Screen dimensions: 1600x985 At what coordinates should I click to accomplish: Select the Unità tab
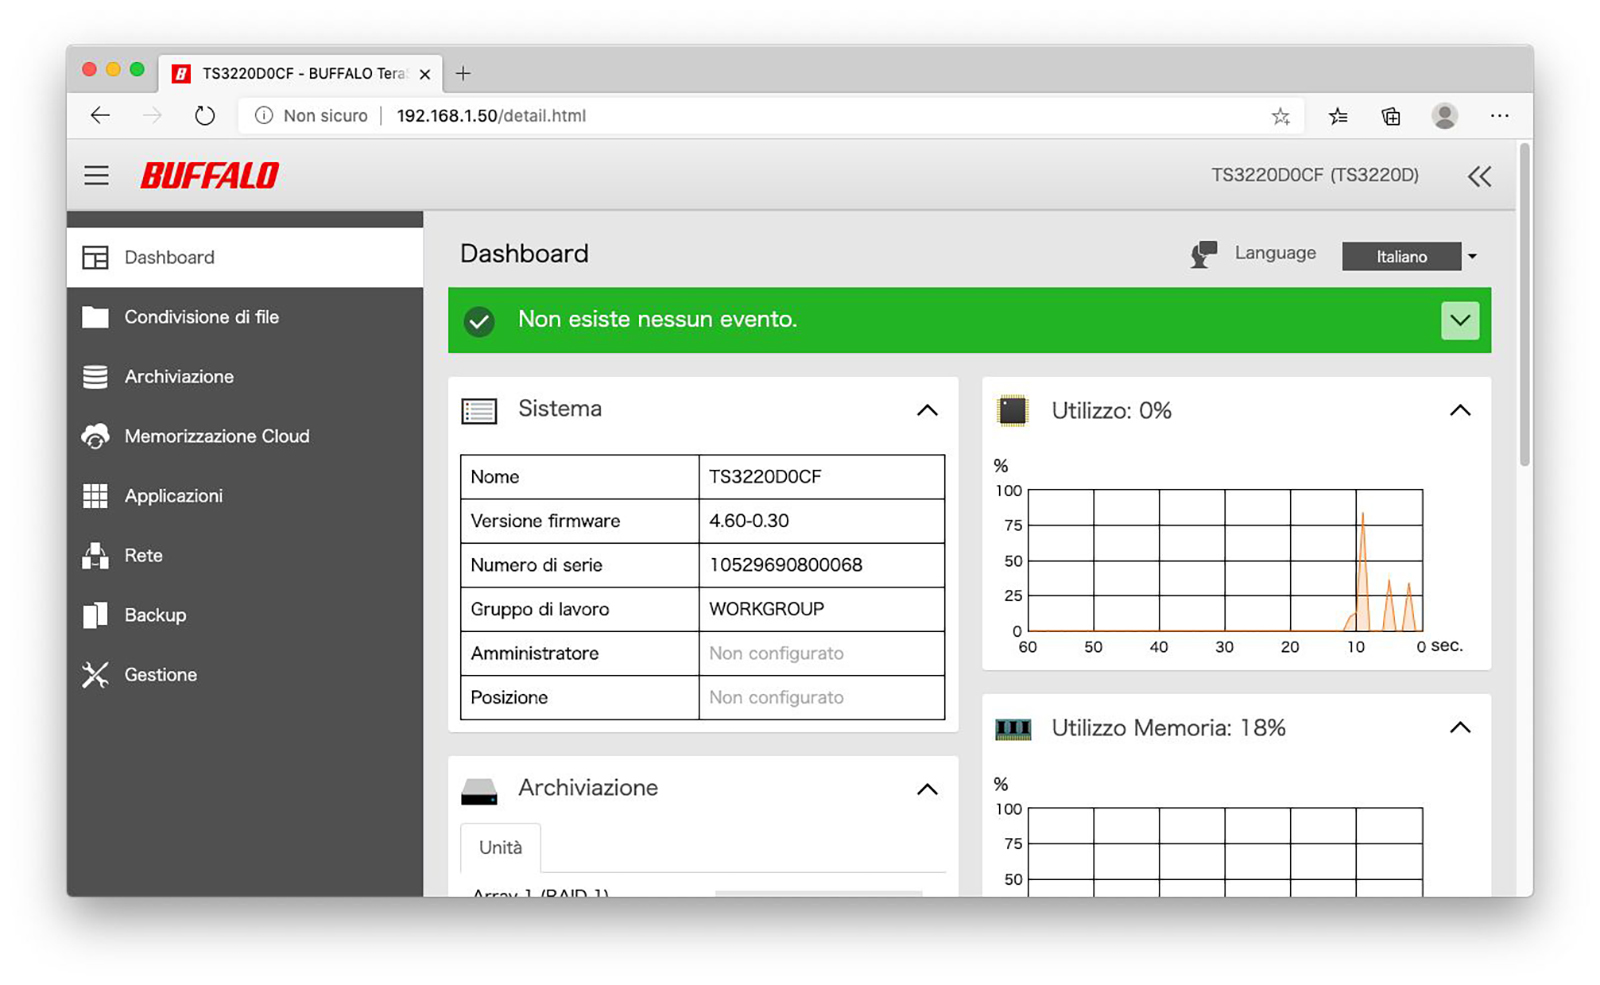[500, 848]
